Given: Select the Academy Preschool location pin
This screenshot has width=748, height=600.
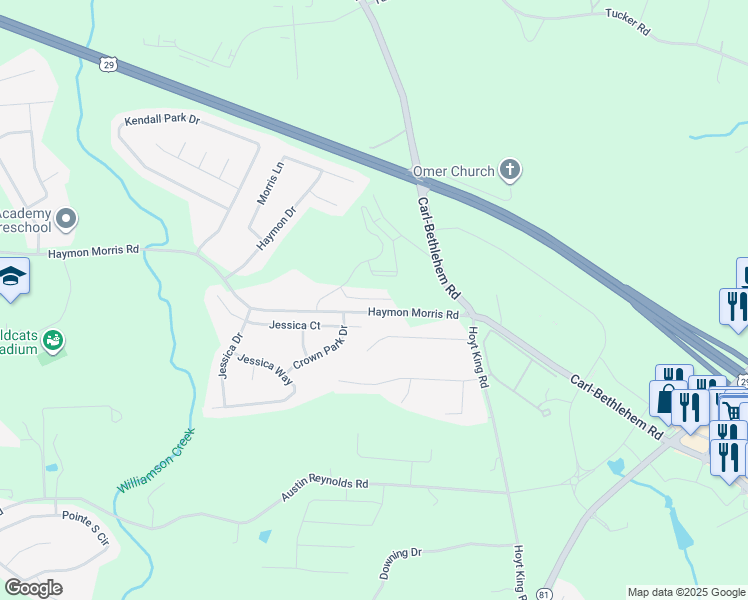Looking at the screenshot, I should coord(66,220).
